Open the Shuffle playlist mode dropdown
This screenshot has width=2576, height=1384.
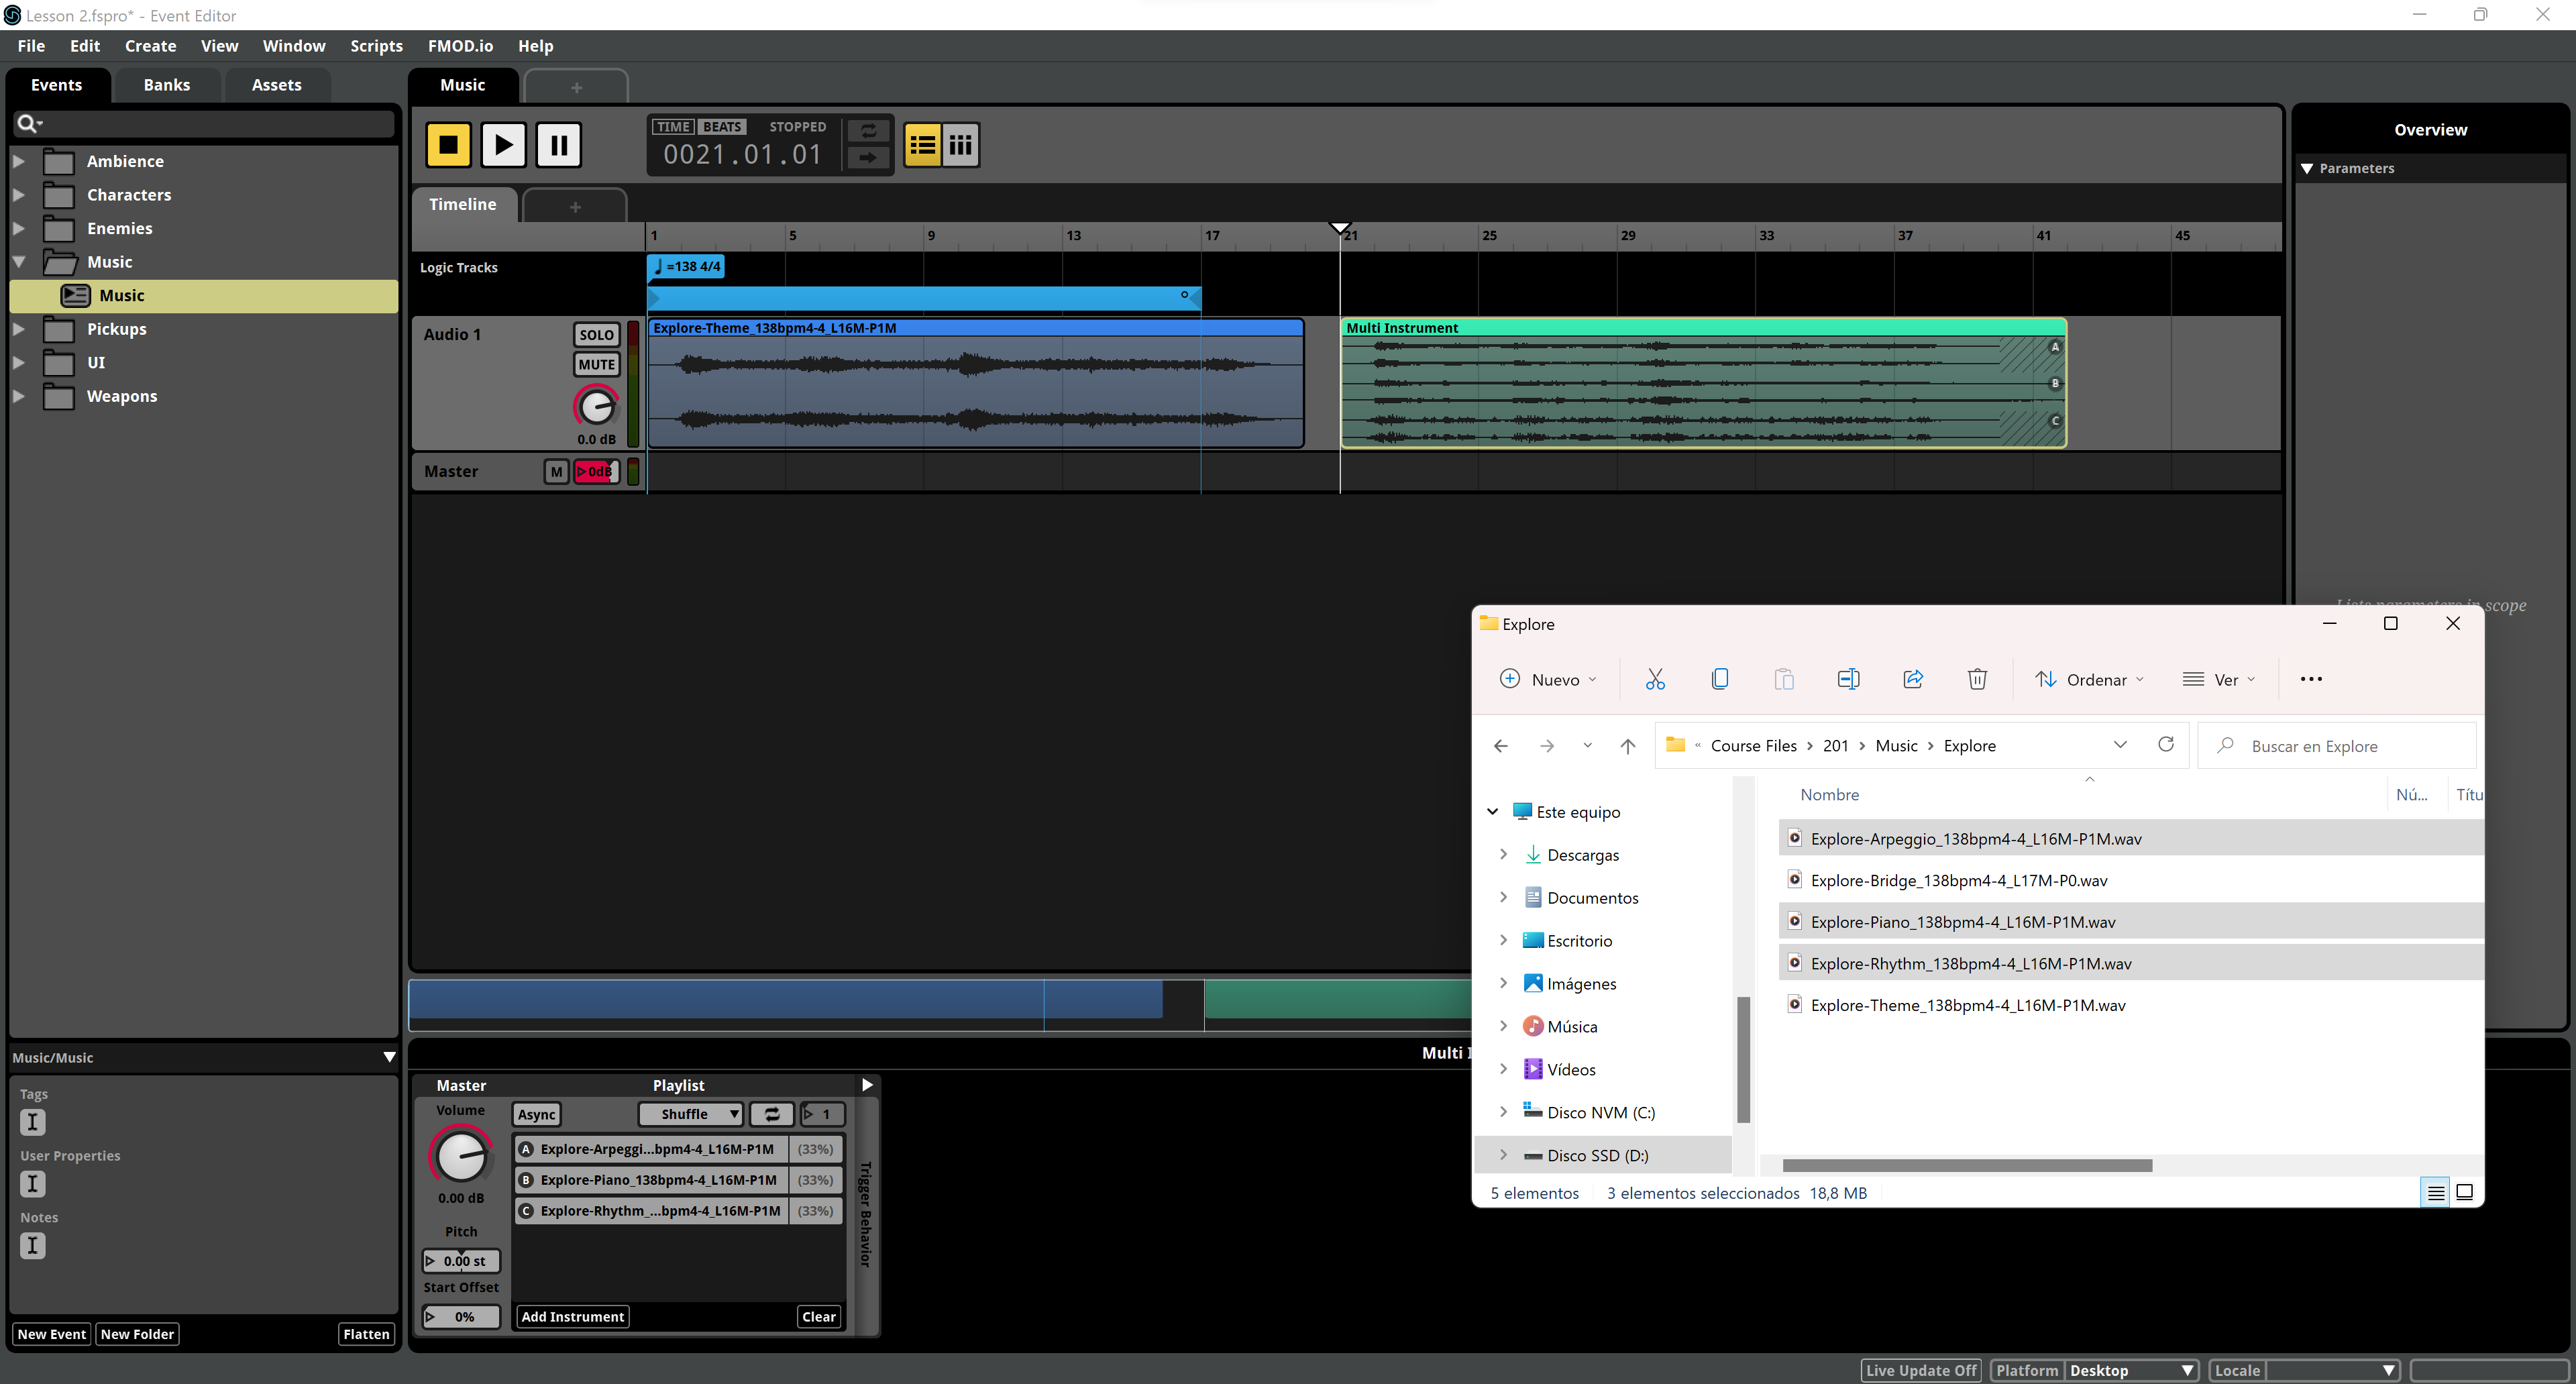tap(691, 1114)
